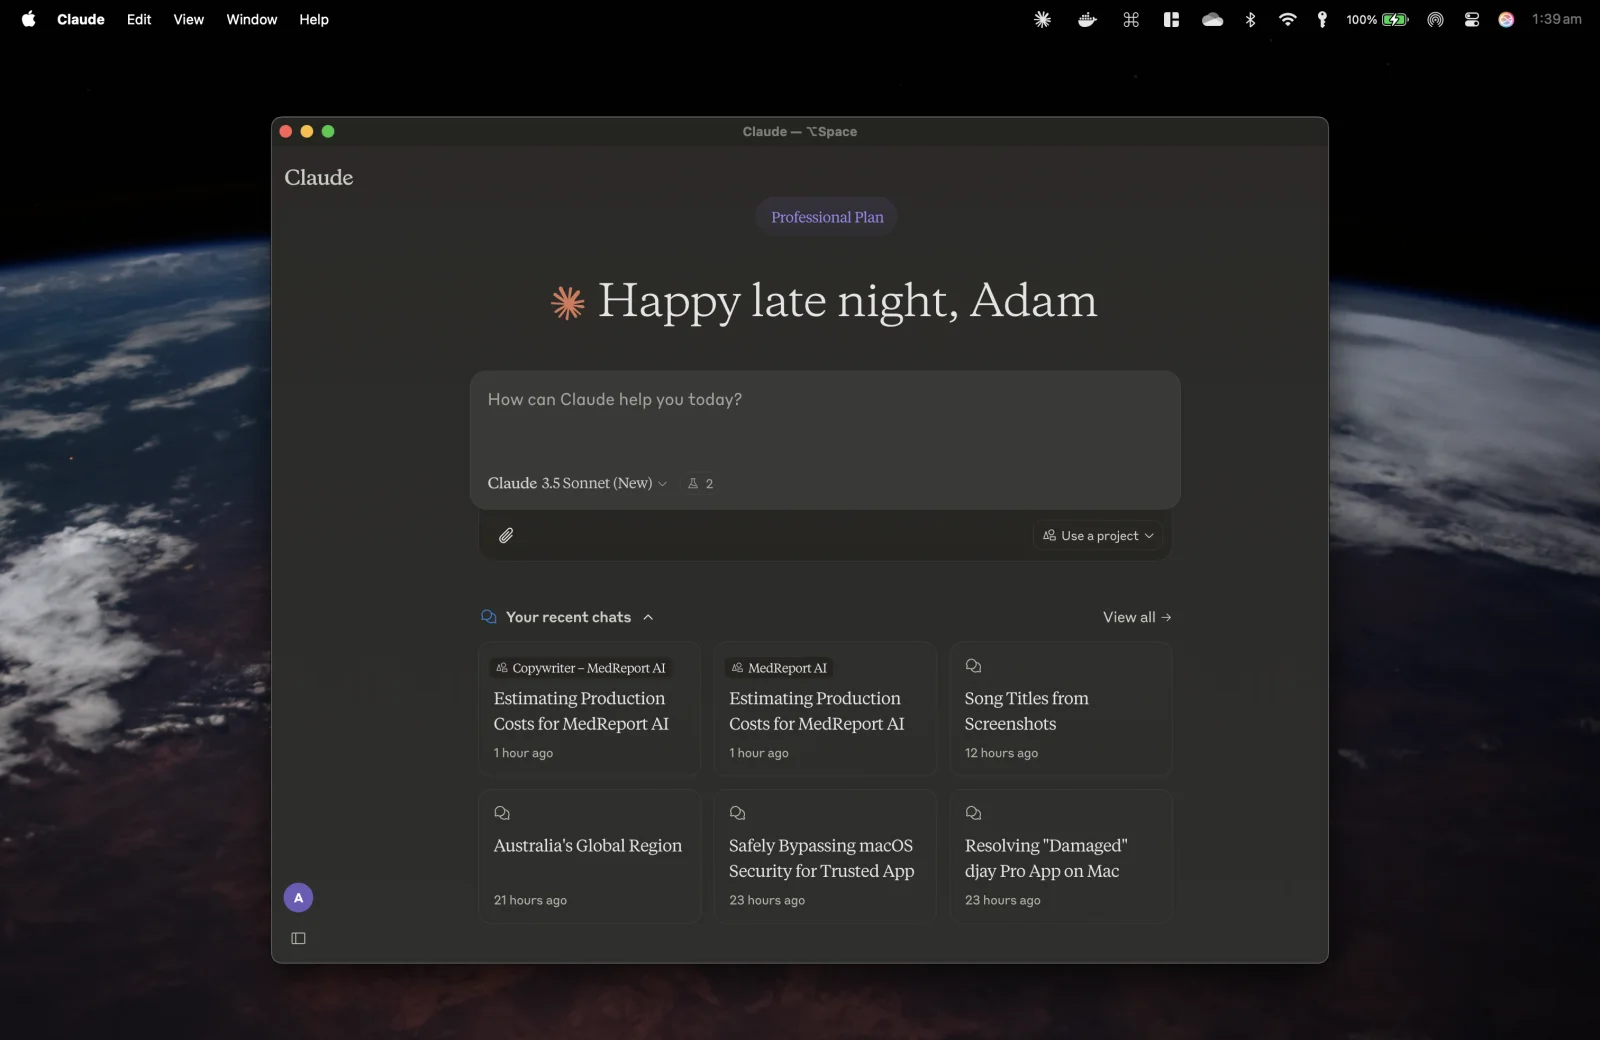
Task: Collapse the Your recent chats section
Action: pos(648,617)
